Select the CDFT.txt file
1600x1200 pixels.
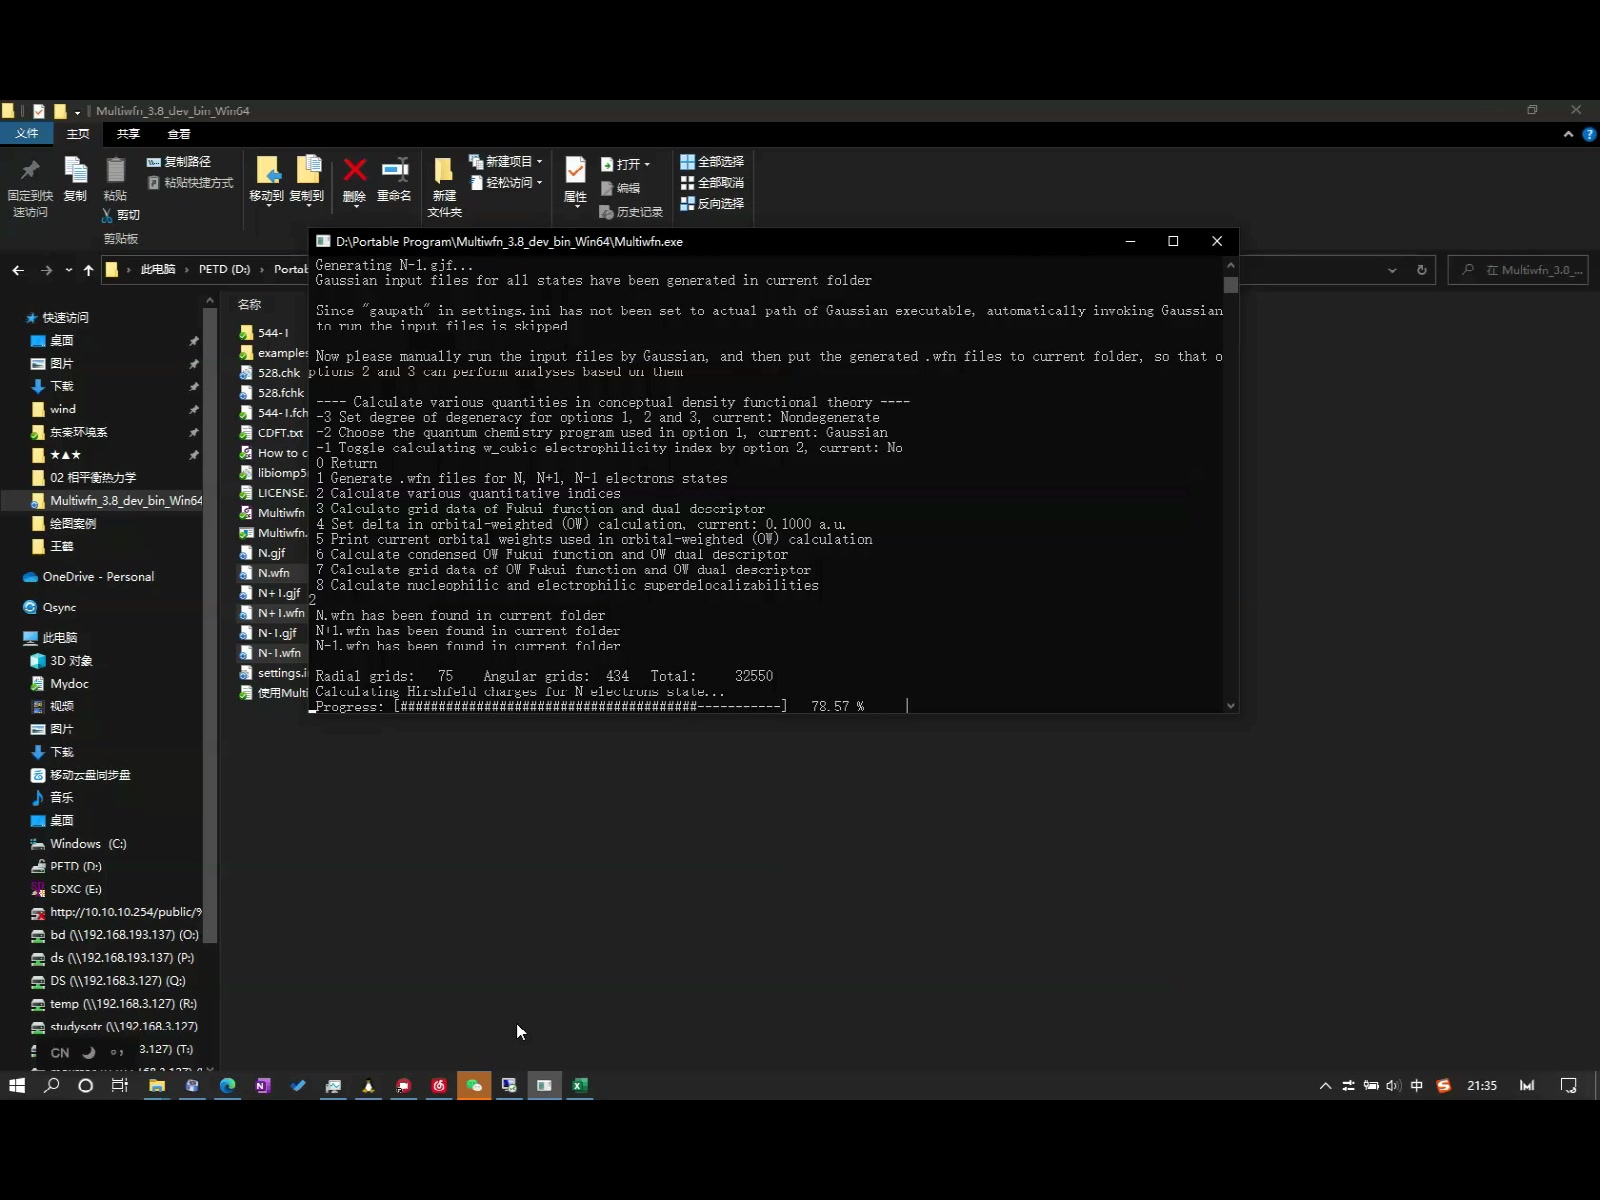point(271,433)
